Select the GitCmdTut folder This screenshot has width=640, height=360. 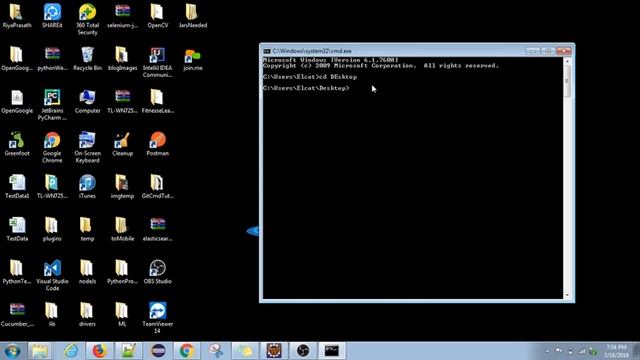pos(158,187)
